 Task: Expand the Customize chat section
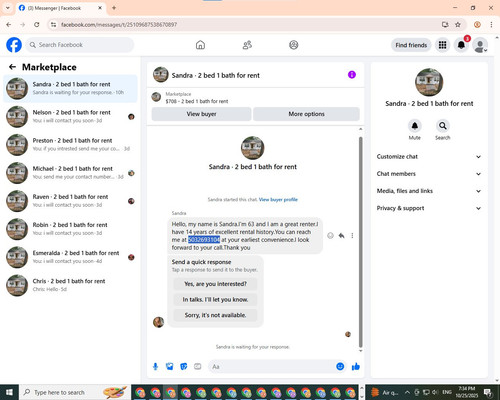pyautogui.click(x=429, y=157)
